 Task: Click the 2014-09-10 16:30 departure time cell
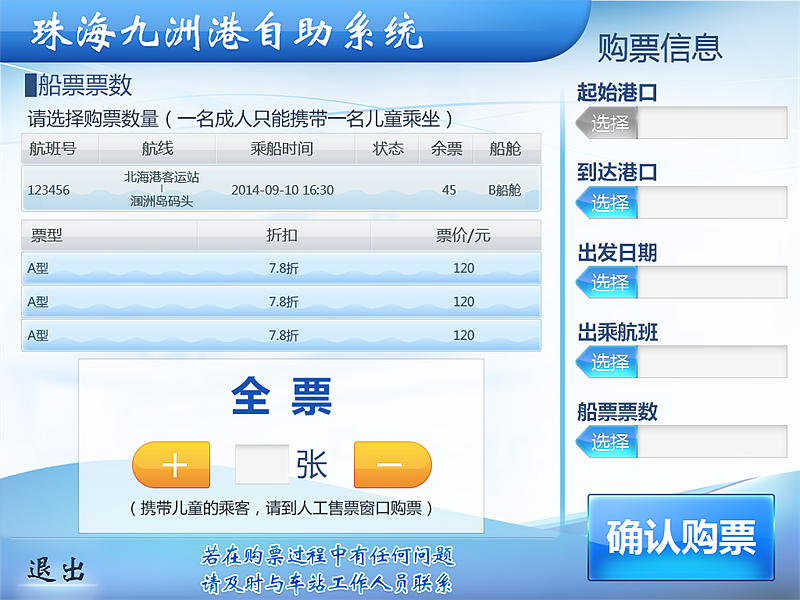click(282, 190)
